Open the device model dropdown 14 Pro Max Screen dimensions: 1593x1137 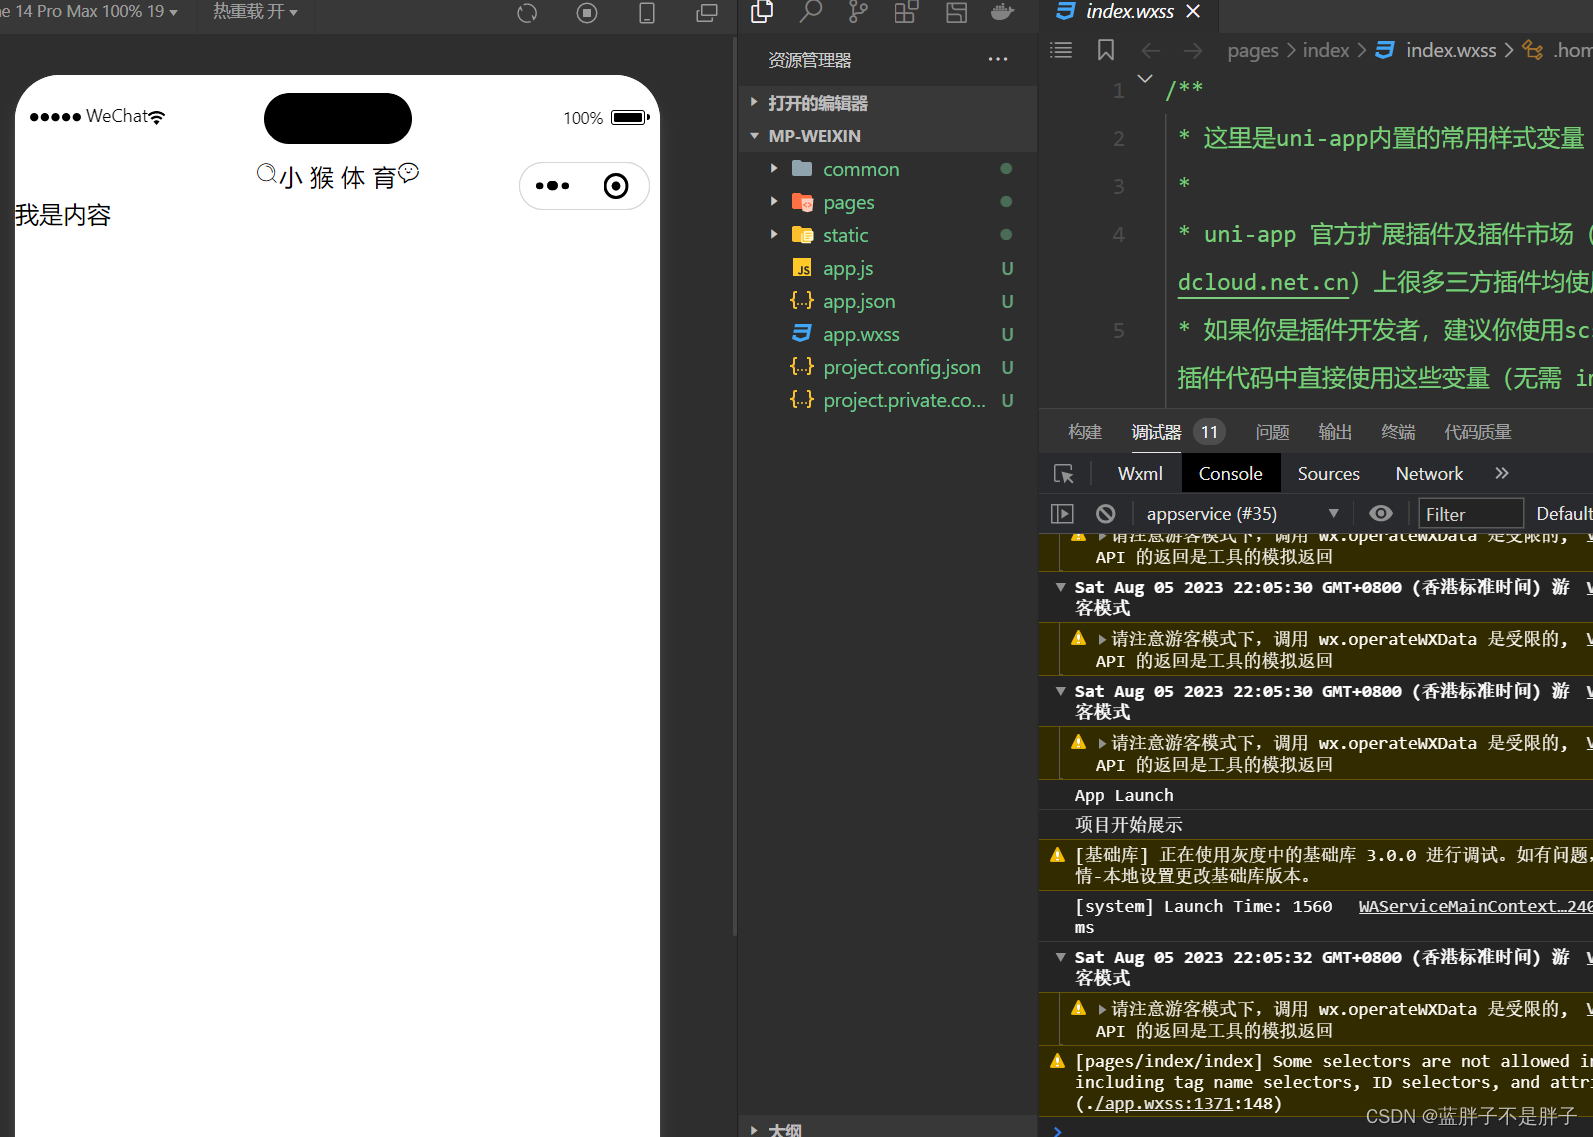tap(90, 12)
